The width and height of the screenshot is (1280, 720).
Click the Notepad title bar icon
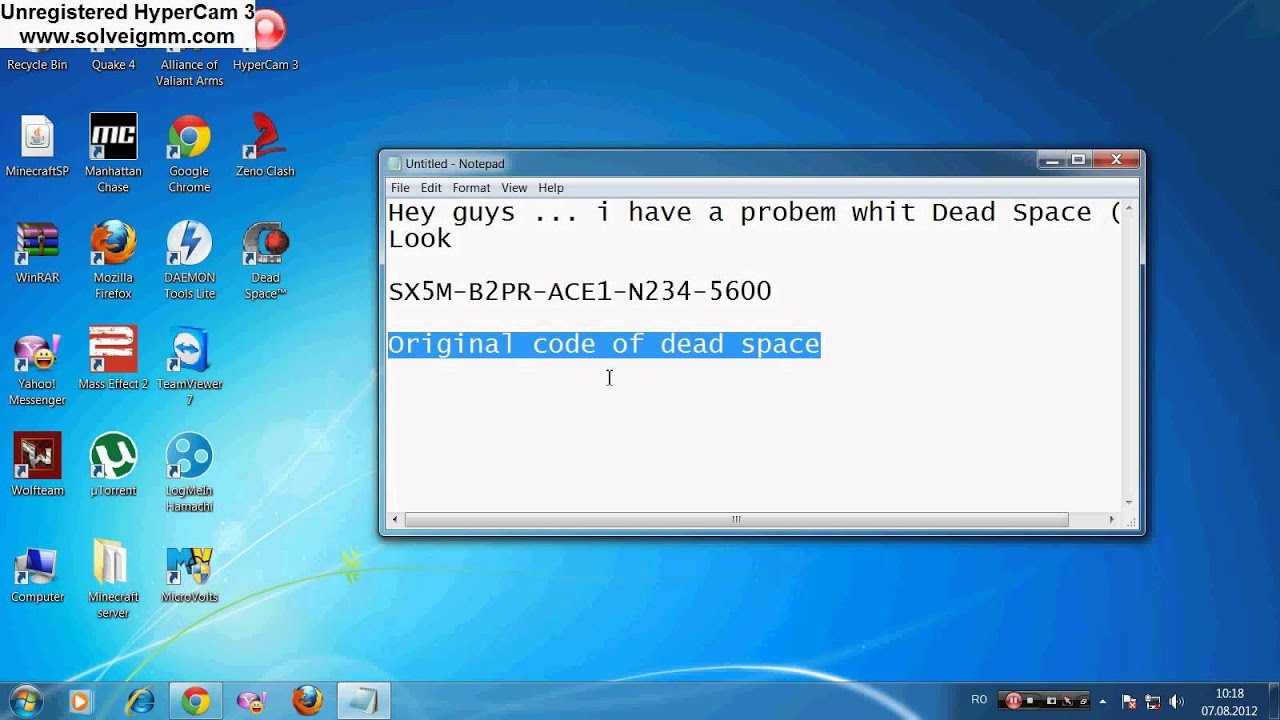395,164
